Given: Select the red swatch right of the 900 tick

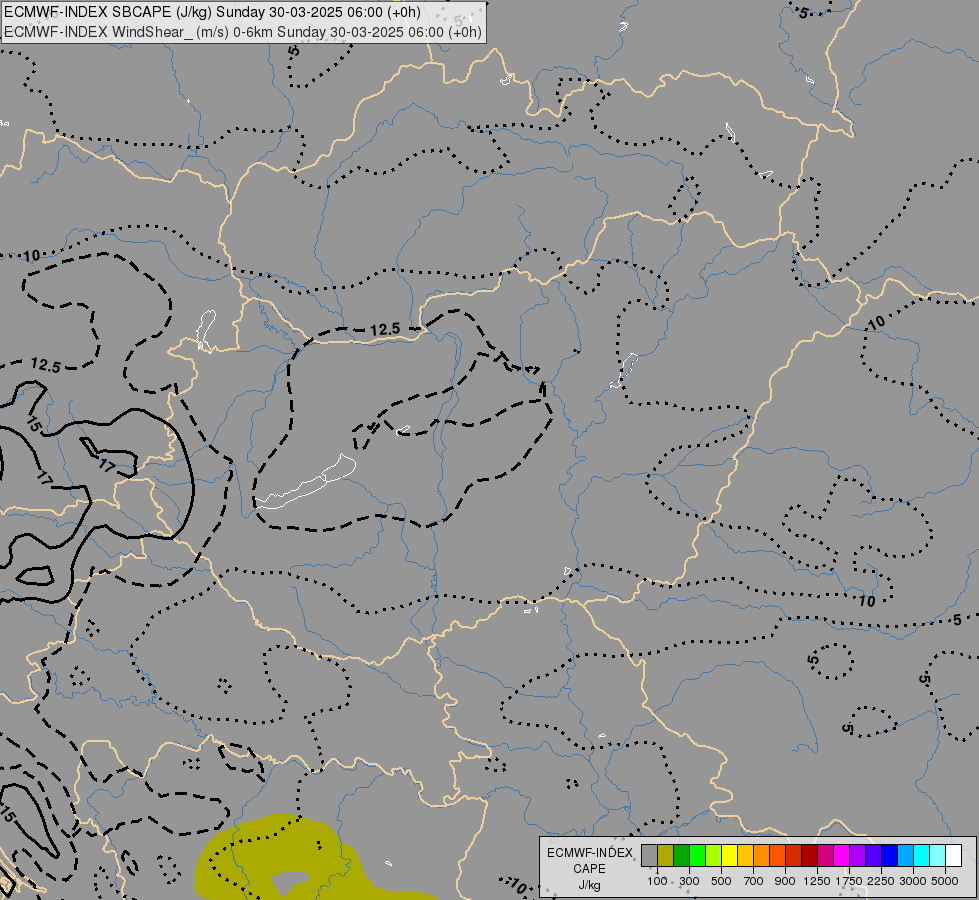Looking at the screenshot, I should pos(794,856).
